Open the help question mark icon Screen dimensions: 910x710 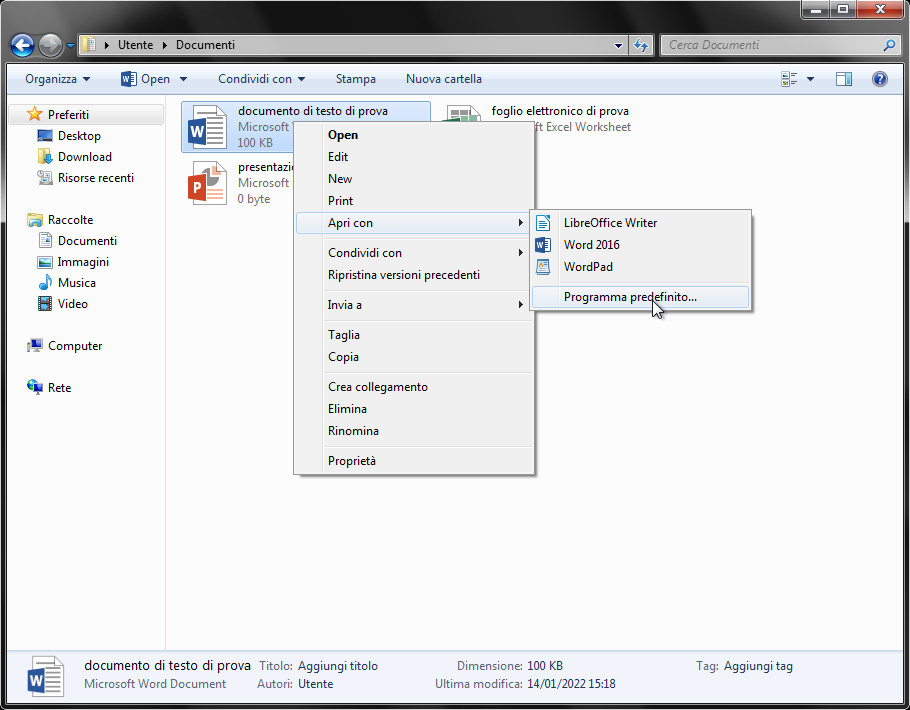[x=880, y=79]
